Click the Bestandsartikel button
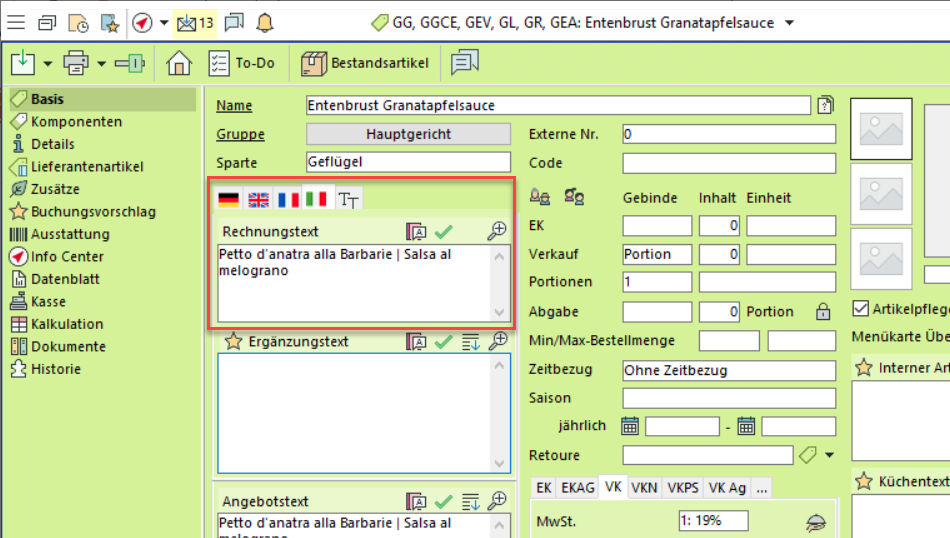Image resolution: width=950 pixels, height=538 pixels. (x=365, y=63)
